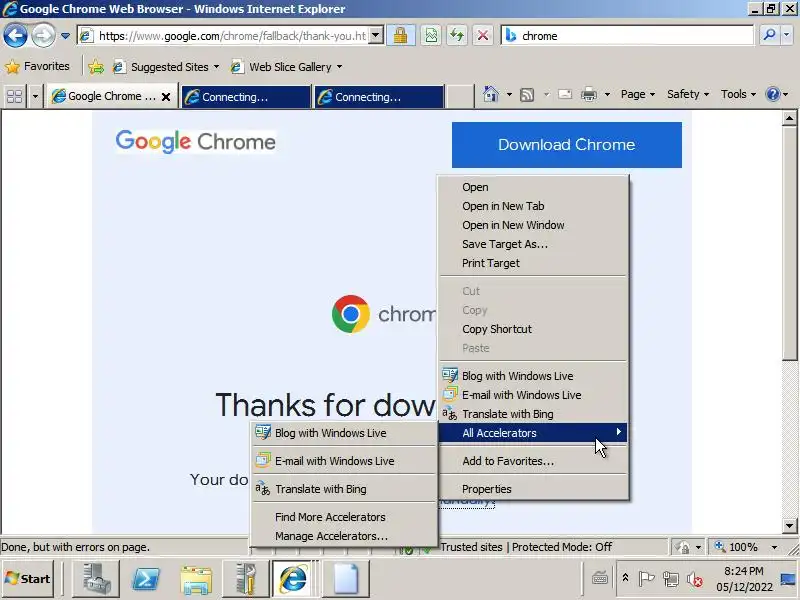The height and width of the screenshot is (600, 800).
Task: Click the red Stop loading icon
Action: pos(483,36)
